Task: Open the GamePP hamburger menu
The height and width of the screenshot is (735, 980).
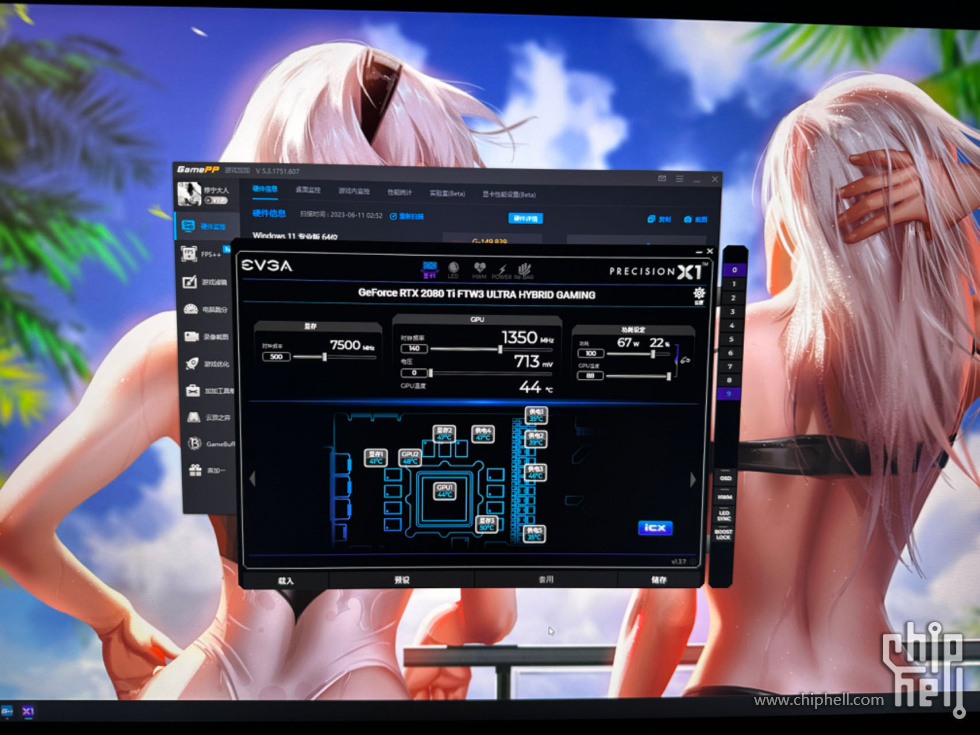Action: point(679,179)
